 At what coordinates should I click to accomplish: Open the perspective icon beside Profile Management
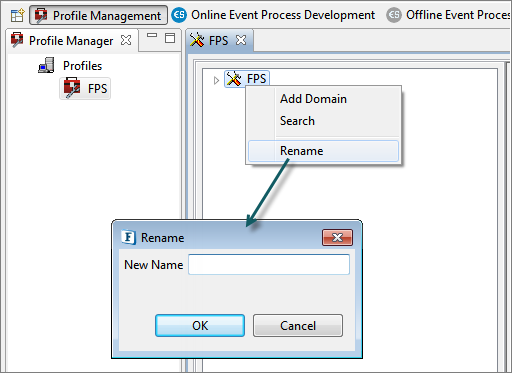point(17,15)
